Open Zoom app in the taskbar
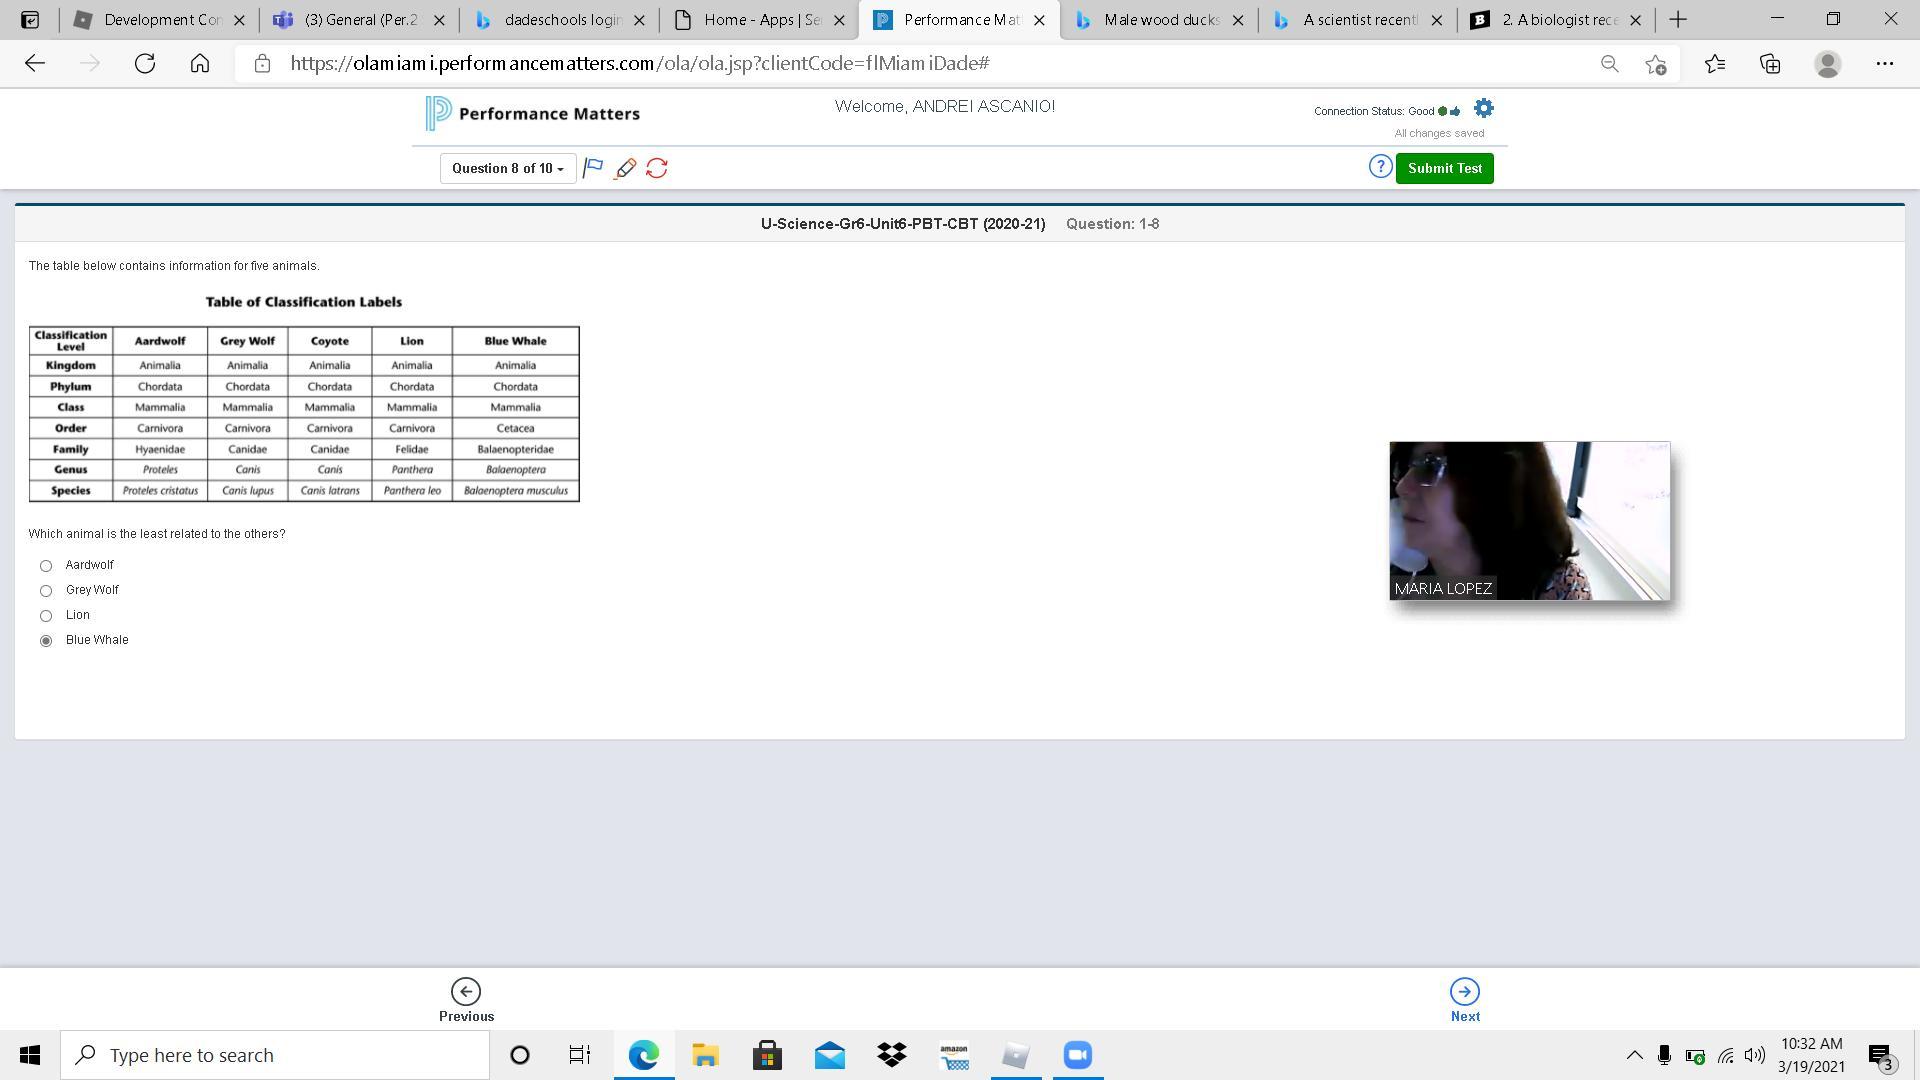Screen dimensions: 1920x1080 1078,1055
